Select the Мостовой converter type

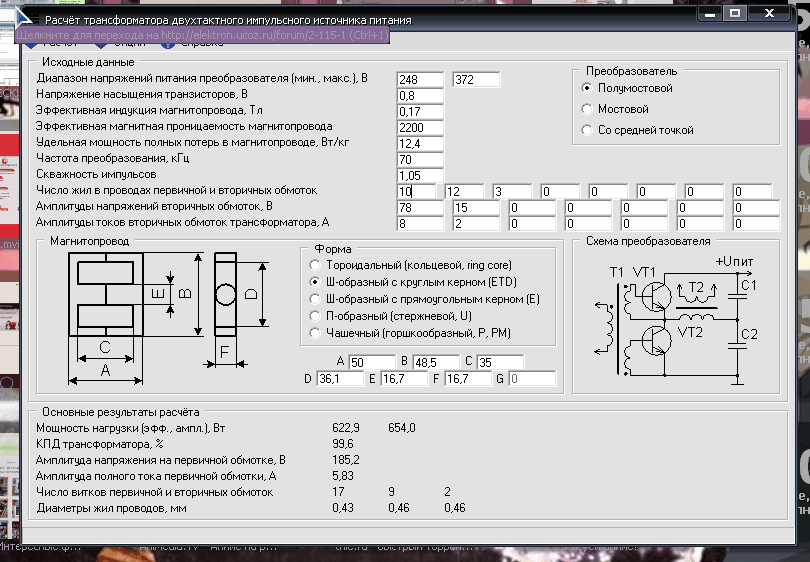point(587,109)
